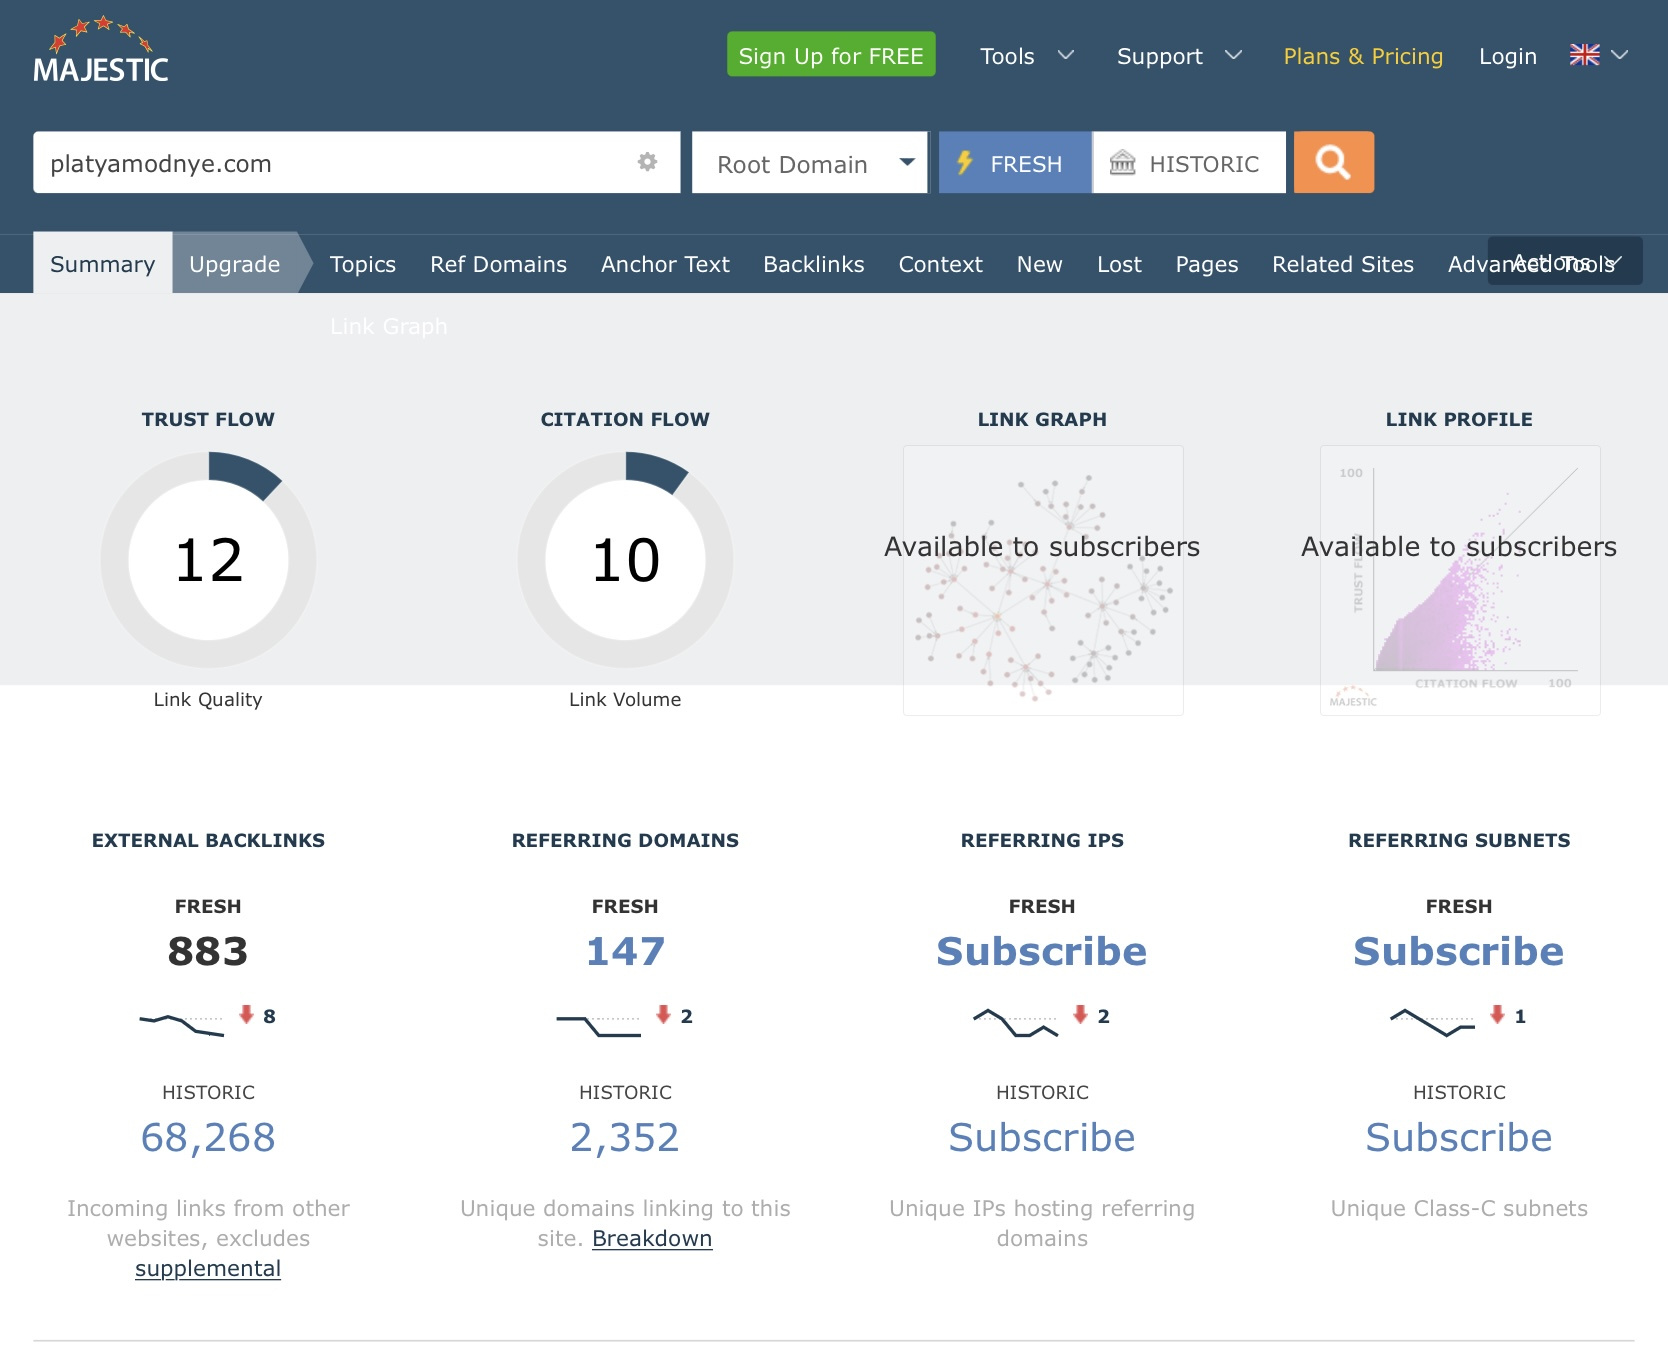Click the Breakdown link
This screenshot has height=1367, width=1668.
pyautogui.click(x=652, y=1238)
